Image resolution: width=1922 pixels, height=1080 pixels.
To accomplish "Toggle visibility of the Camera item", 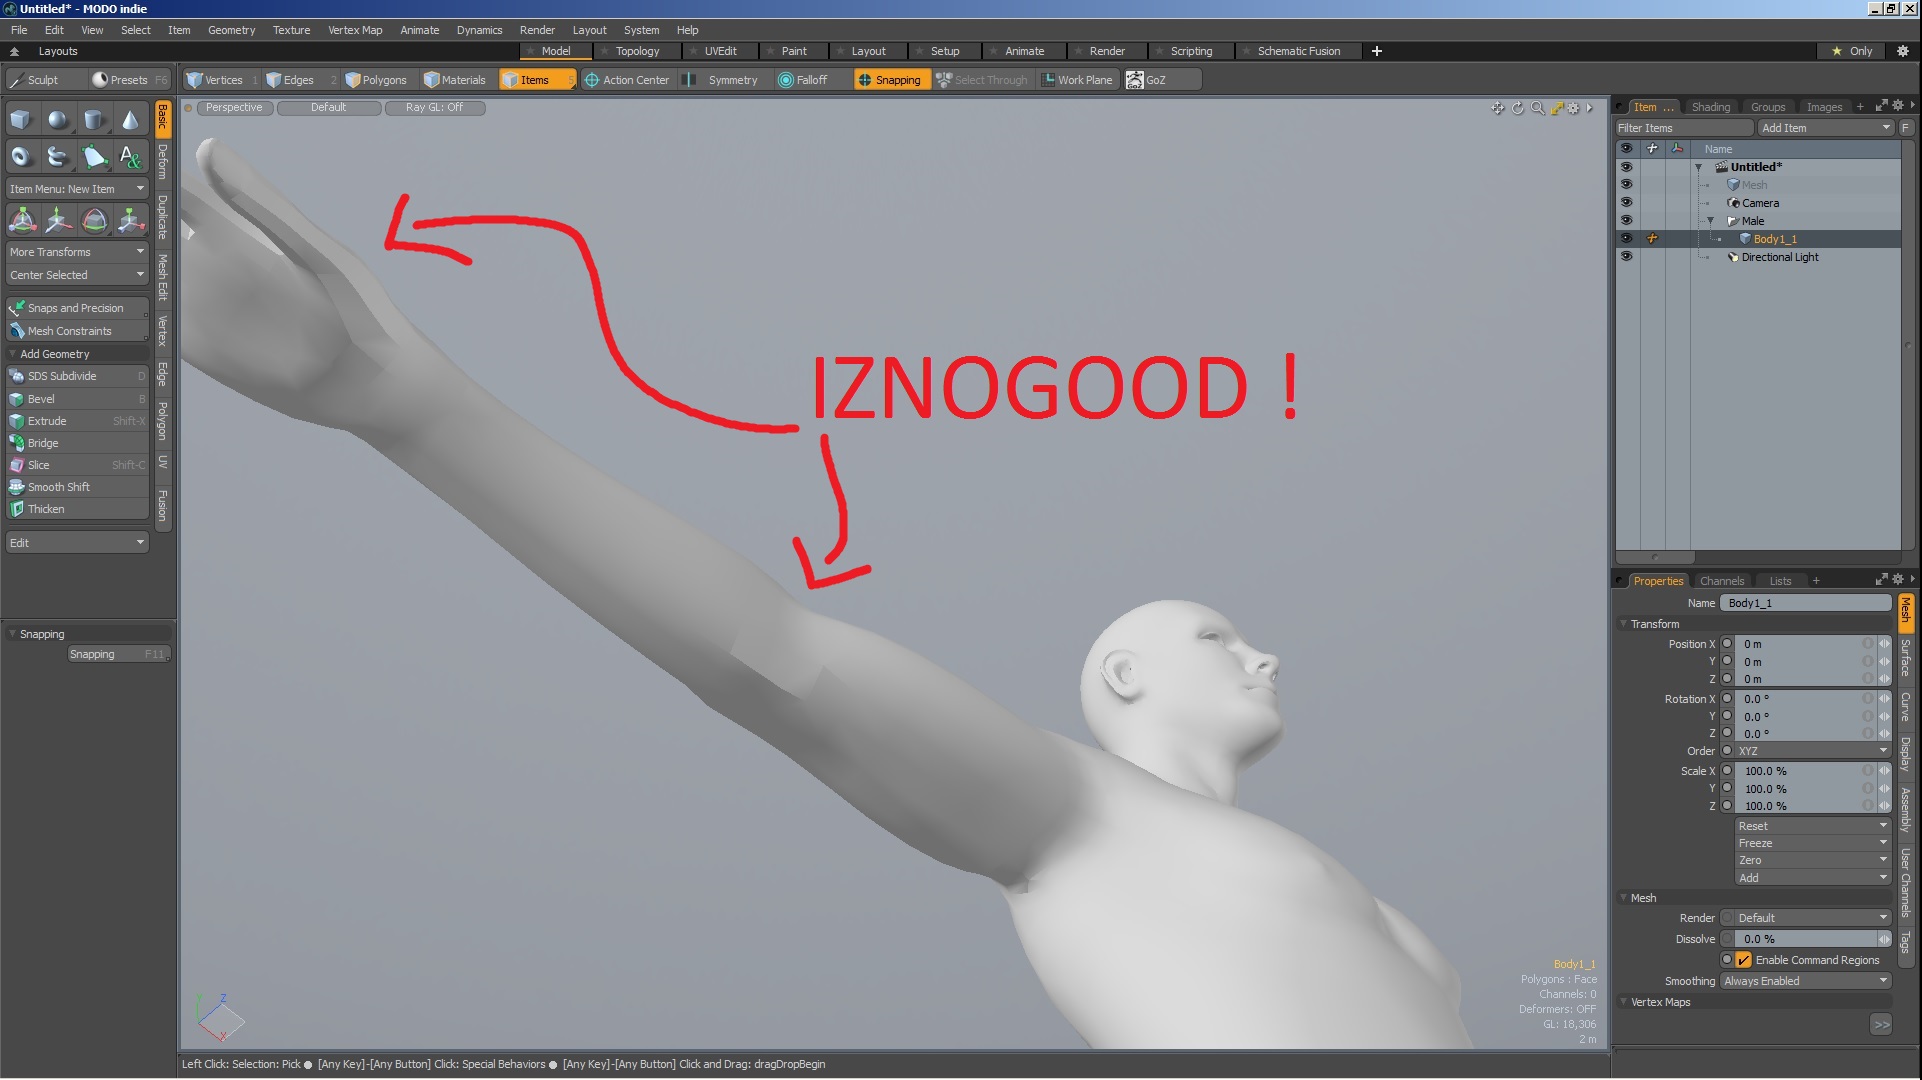I will [x=1627, y=202].
